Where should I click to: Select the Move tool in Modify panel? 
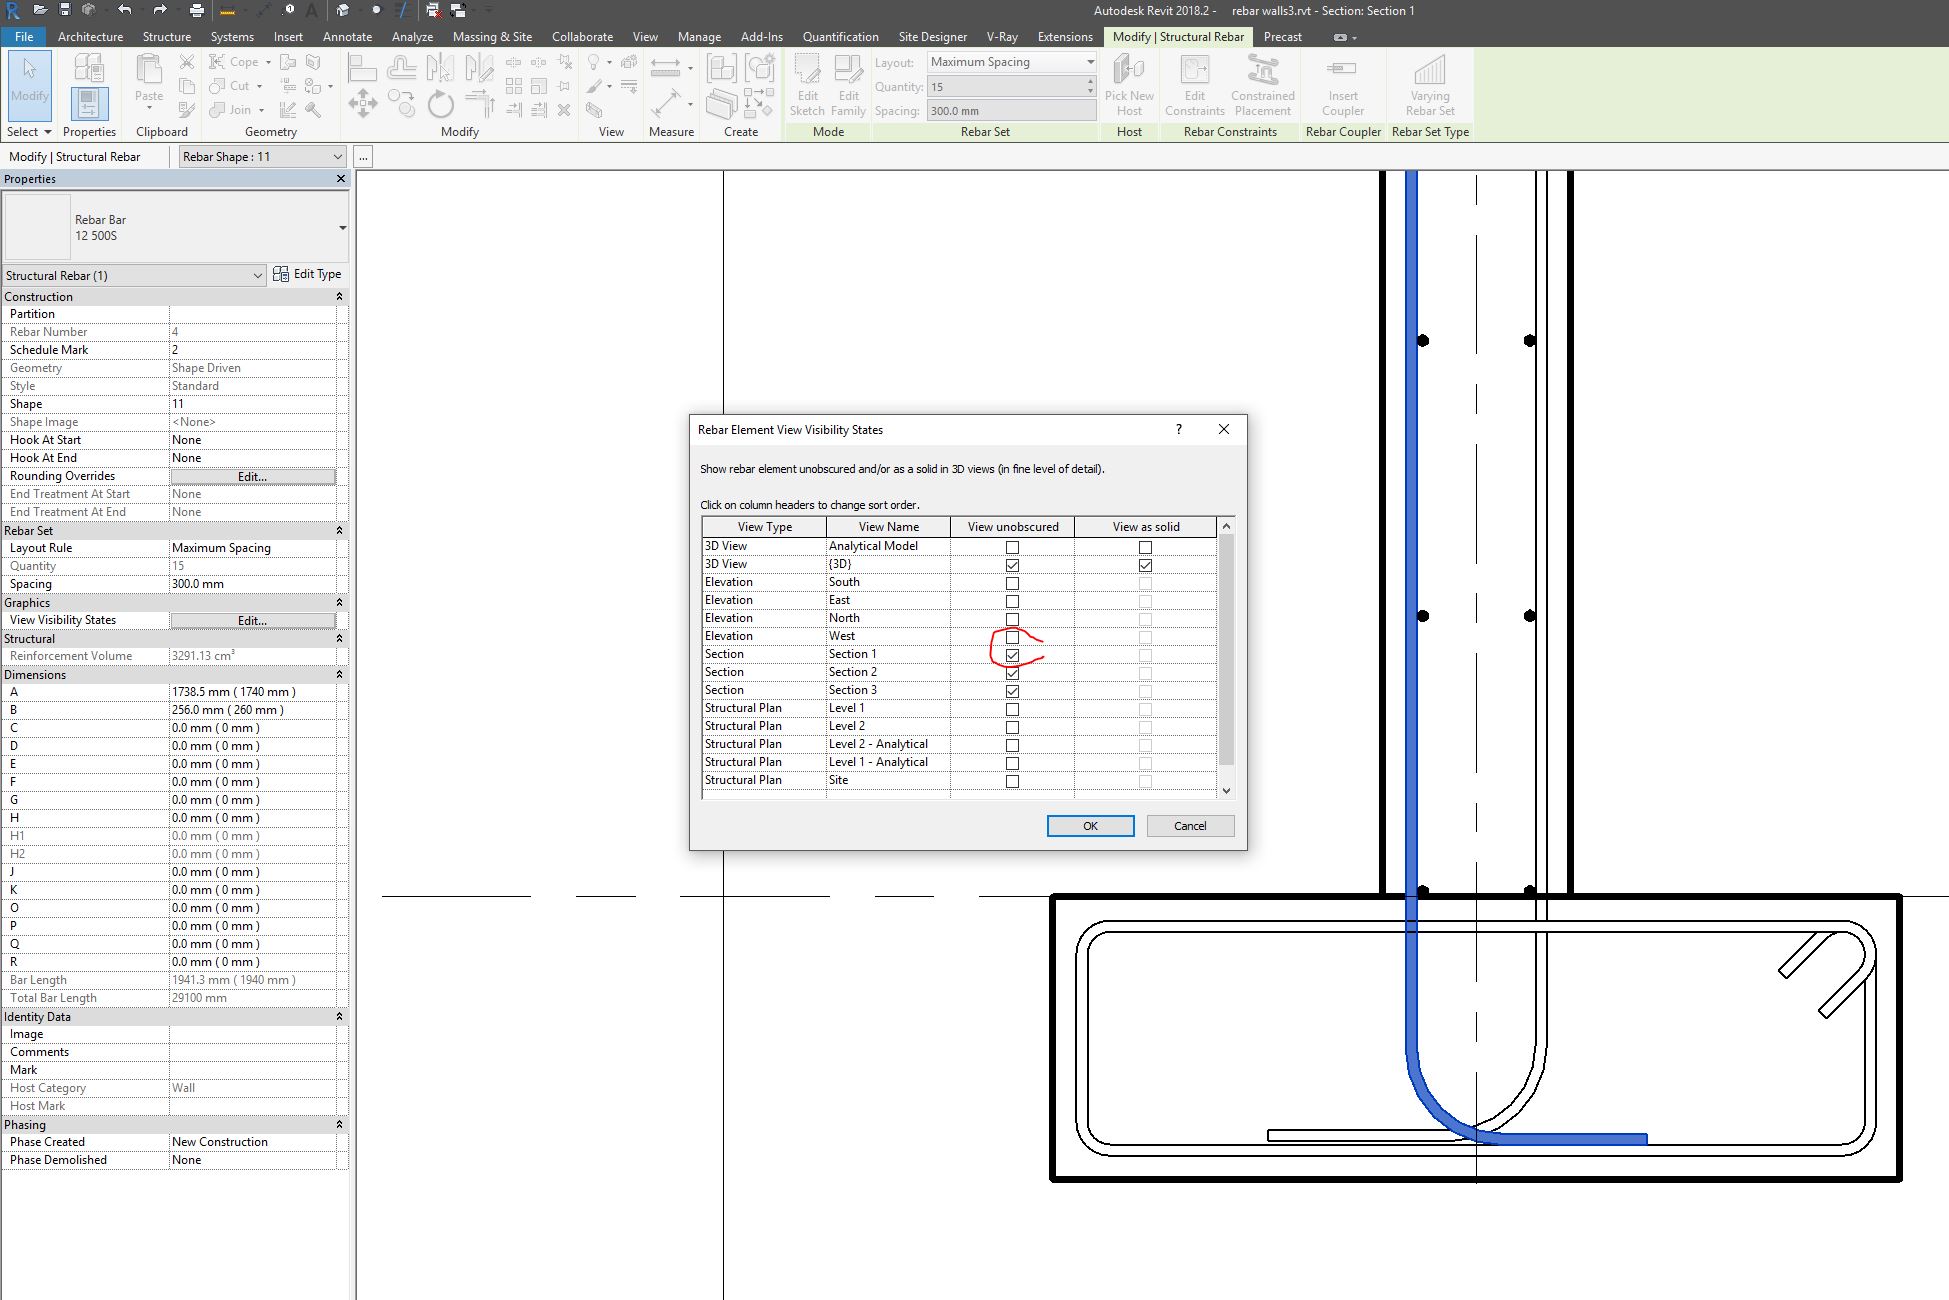362,103
